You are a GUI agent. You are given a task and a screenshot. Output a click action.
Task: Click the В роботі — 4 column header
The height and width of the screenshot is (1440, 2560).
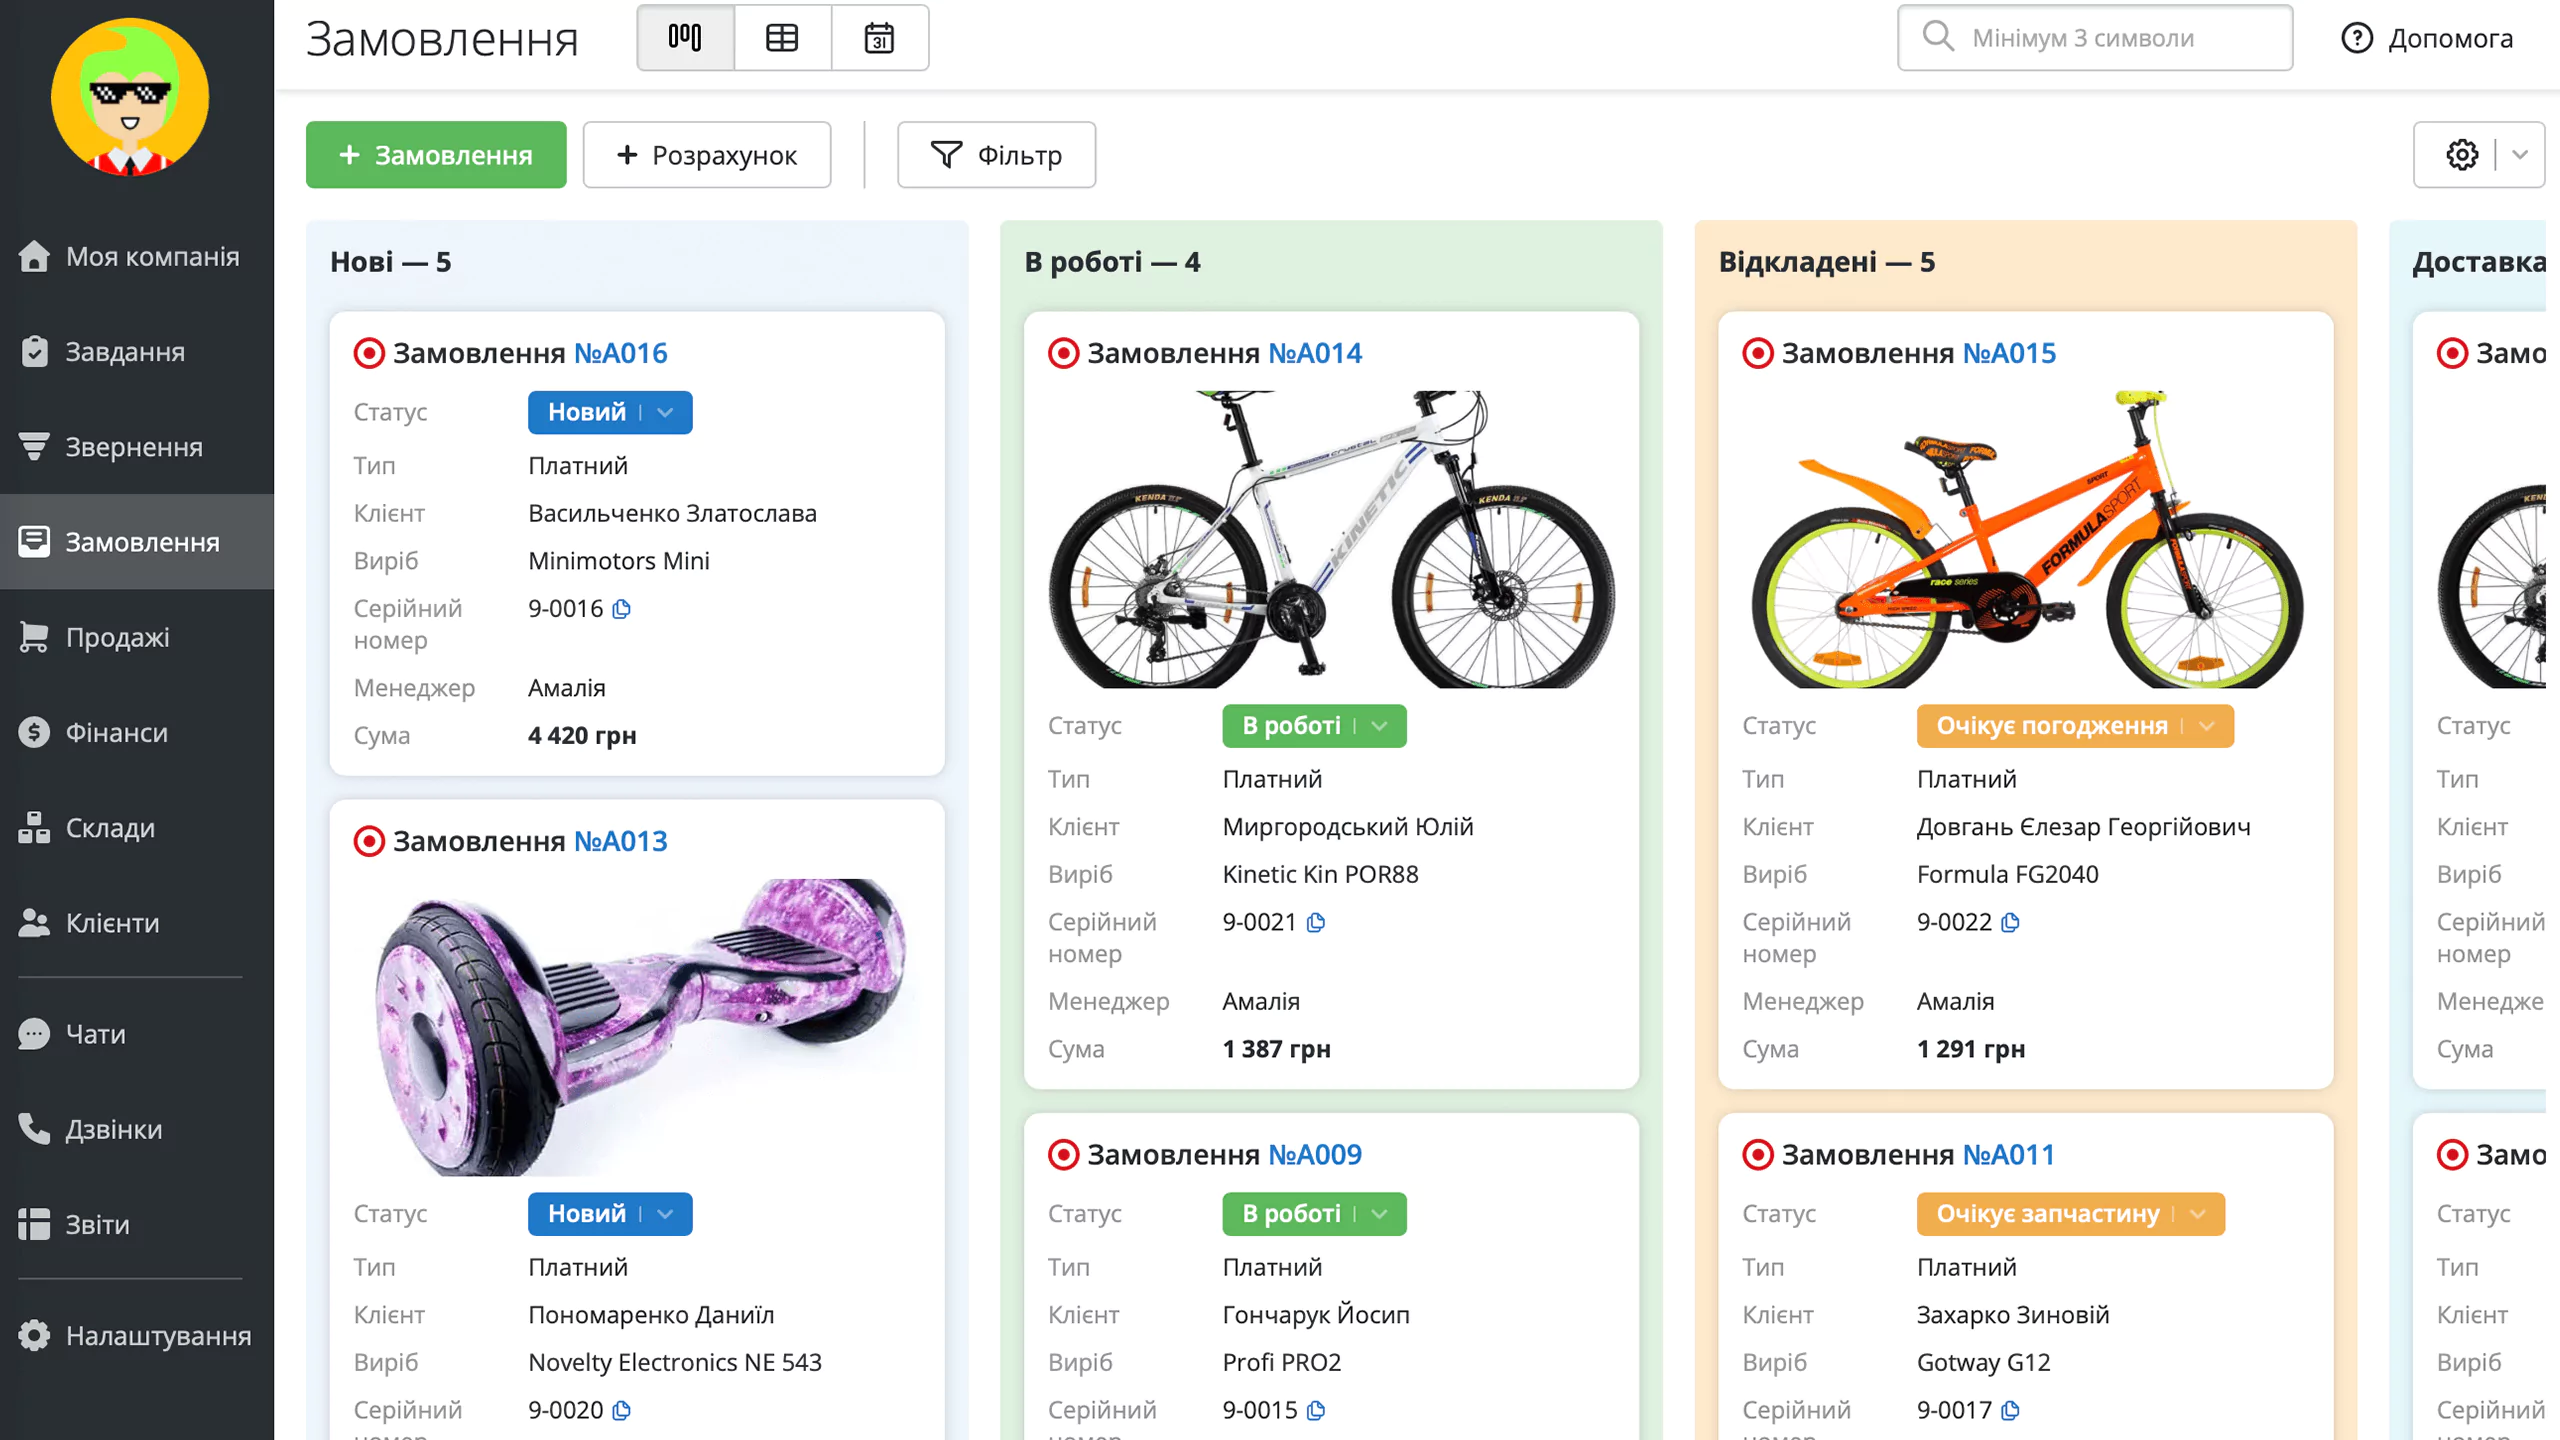[x=1112, y=262]
